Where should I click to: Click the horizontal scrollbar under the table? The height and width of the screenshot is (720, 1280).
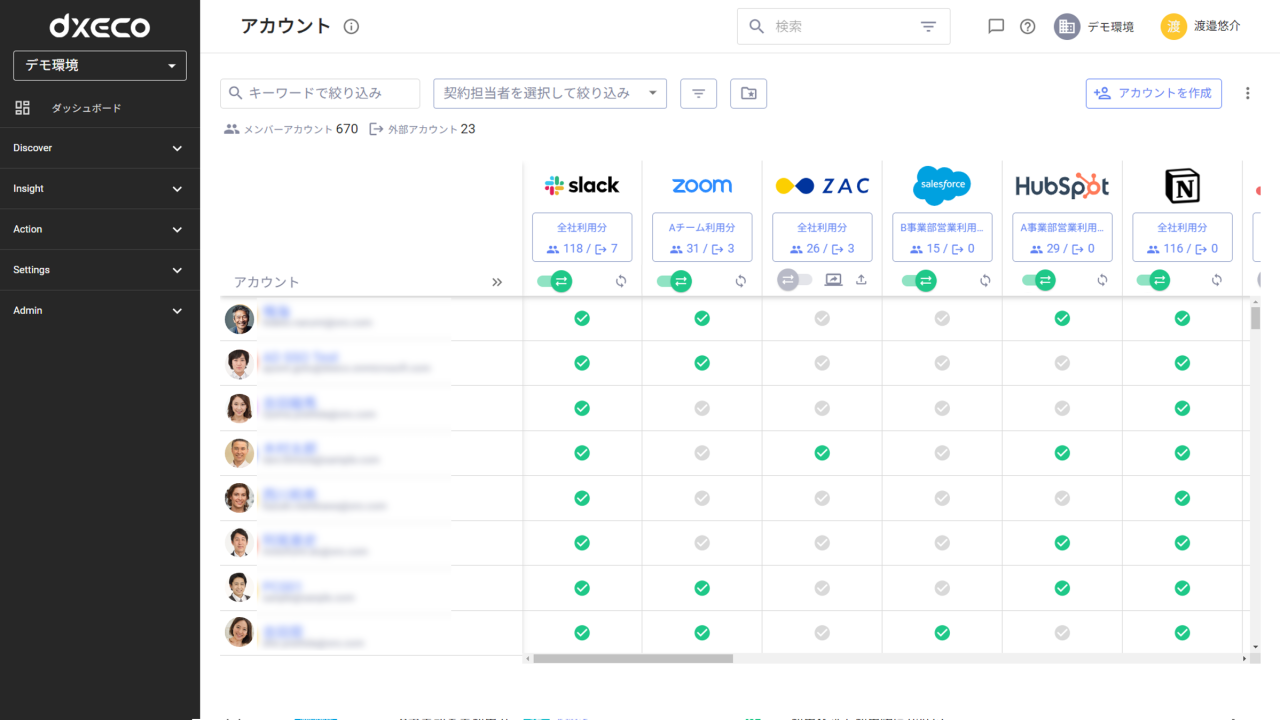point(633,659)
